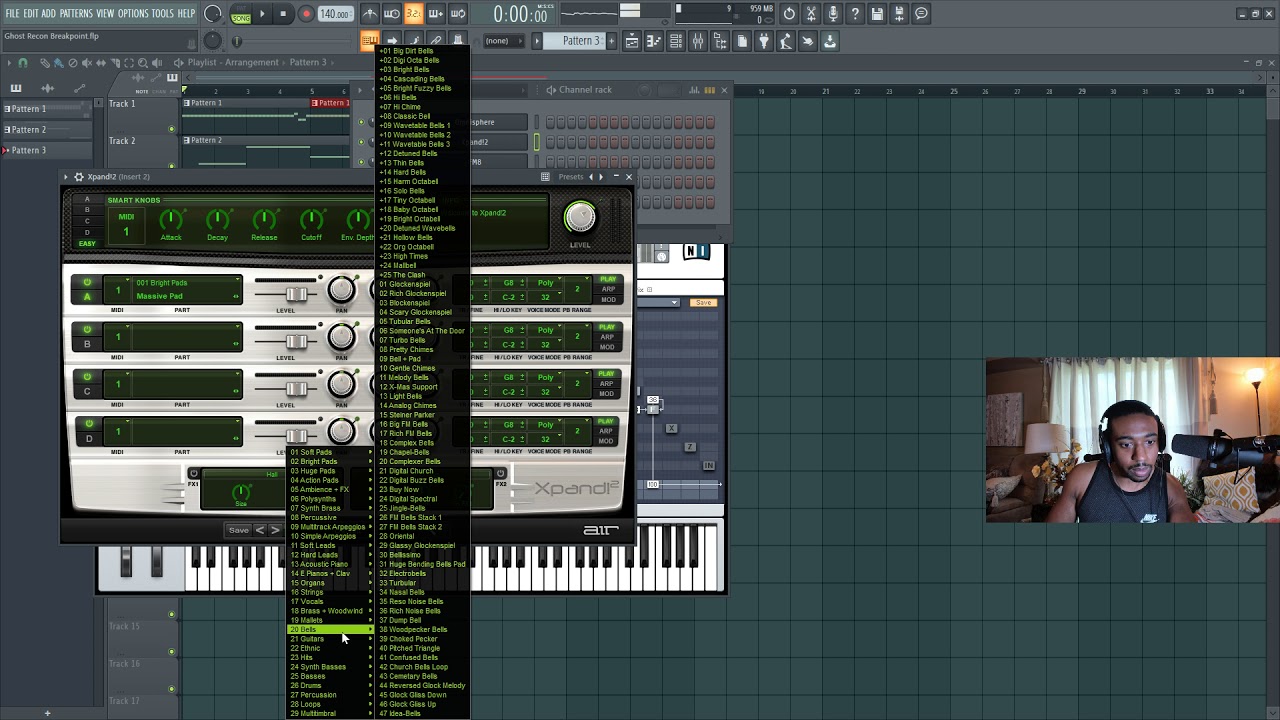Select preset 42 Church Bells Loop
This screenshot has width=1280, height=720.
tap(422, 667)
